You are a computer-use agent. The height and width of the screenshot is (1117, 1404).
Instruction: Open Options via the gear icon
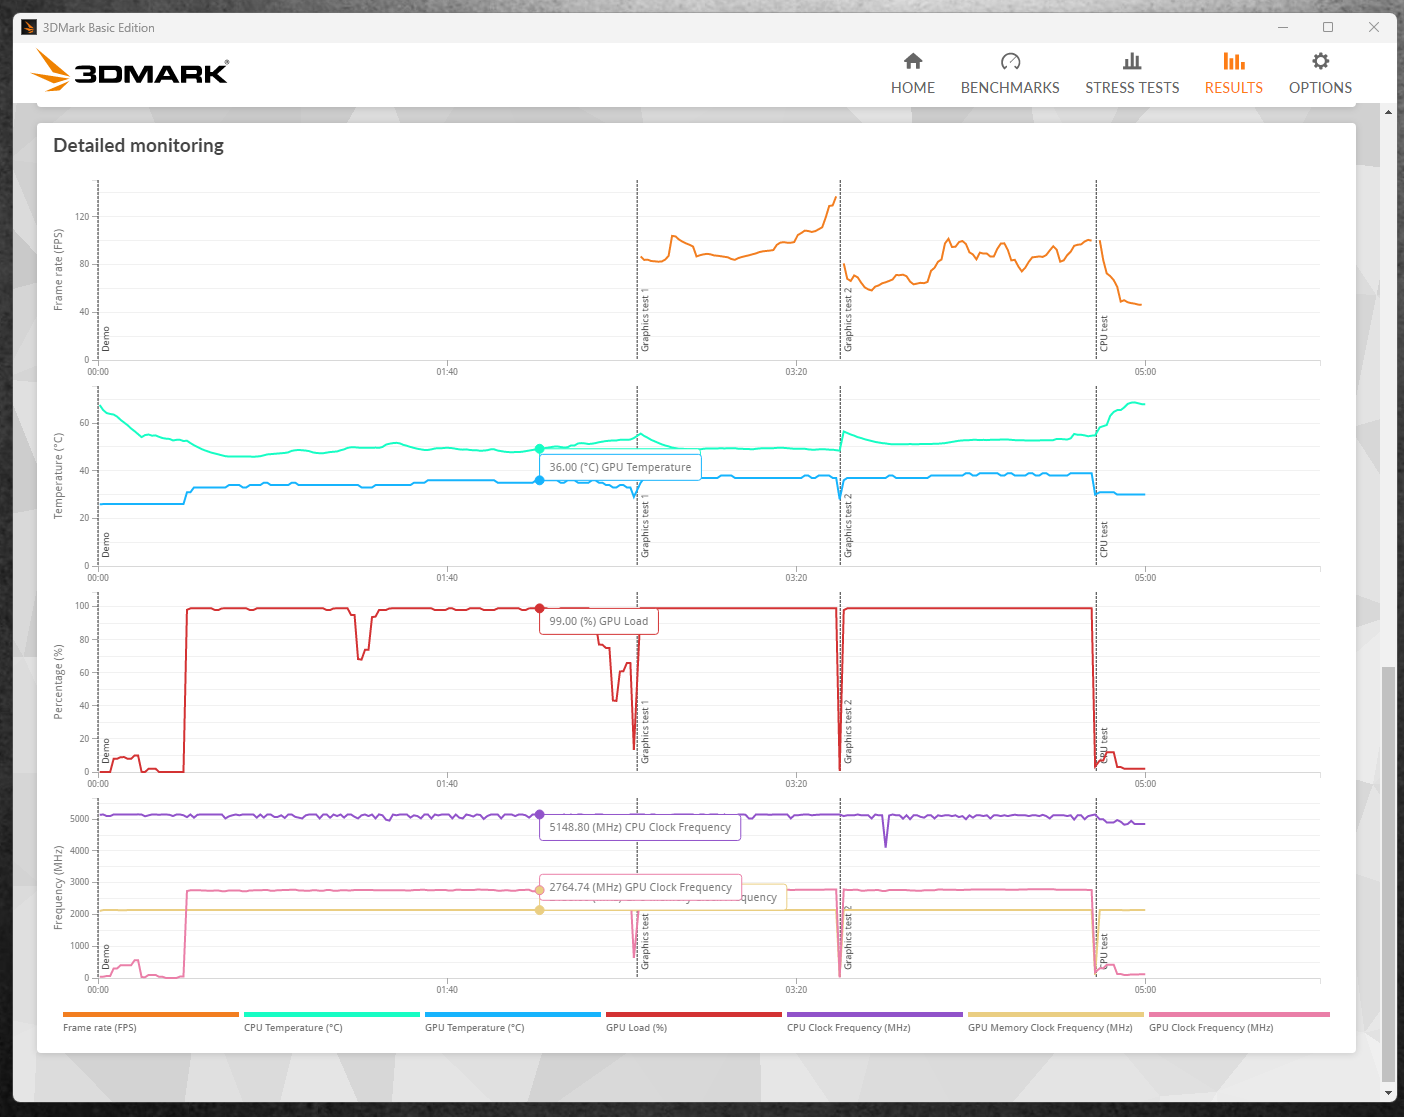point(1321,61)
